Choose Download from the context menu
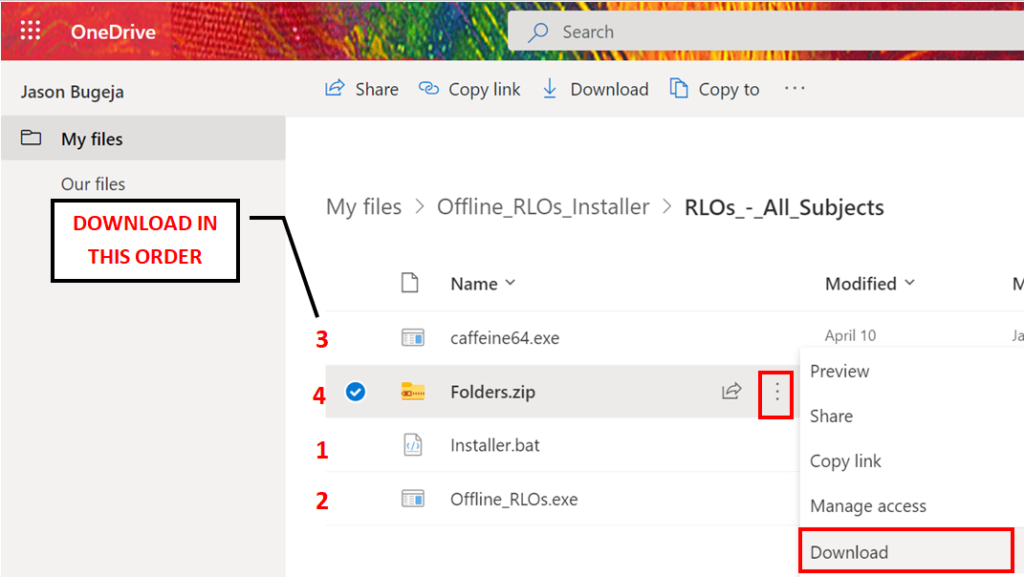This screenshot has height=577, width=1024. tap(849, 552)
